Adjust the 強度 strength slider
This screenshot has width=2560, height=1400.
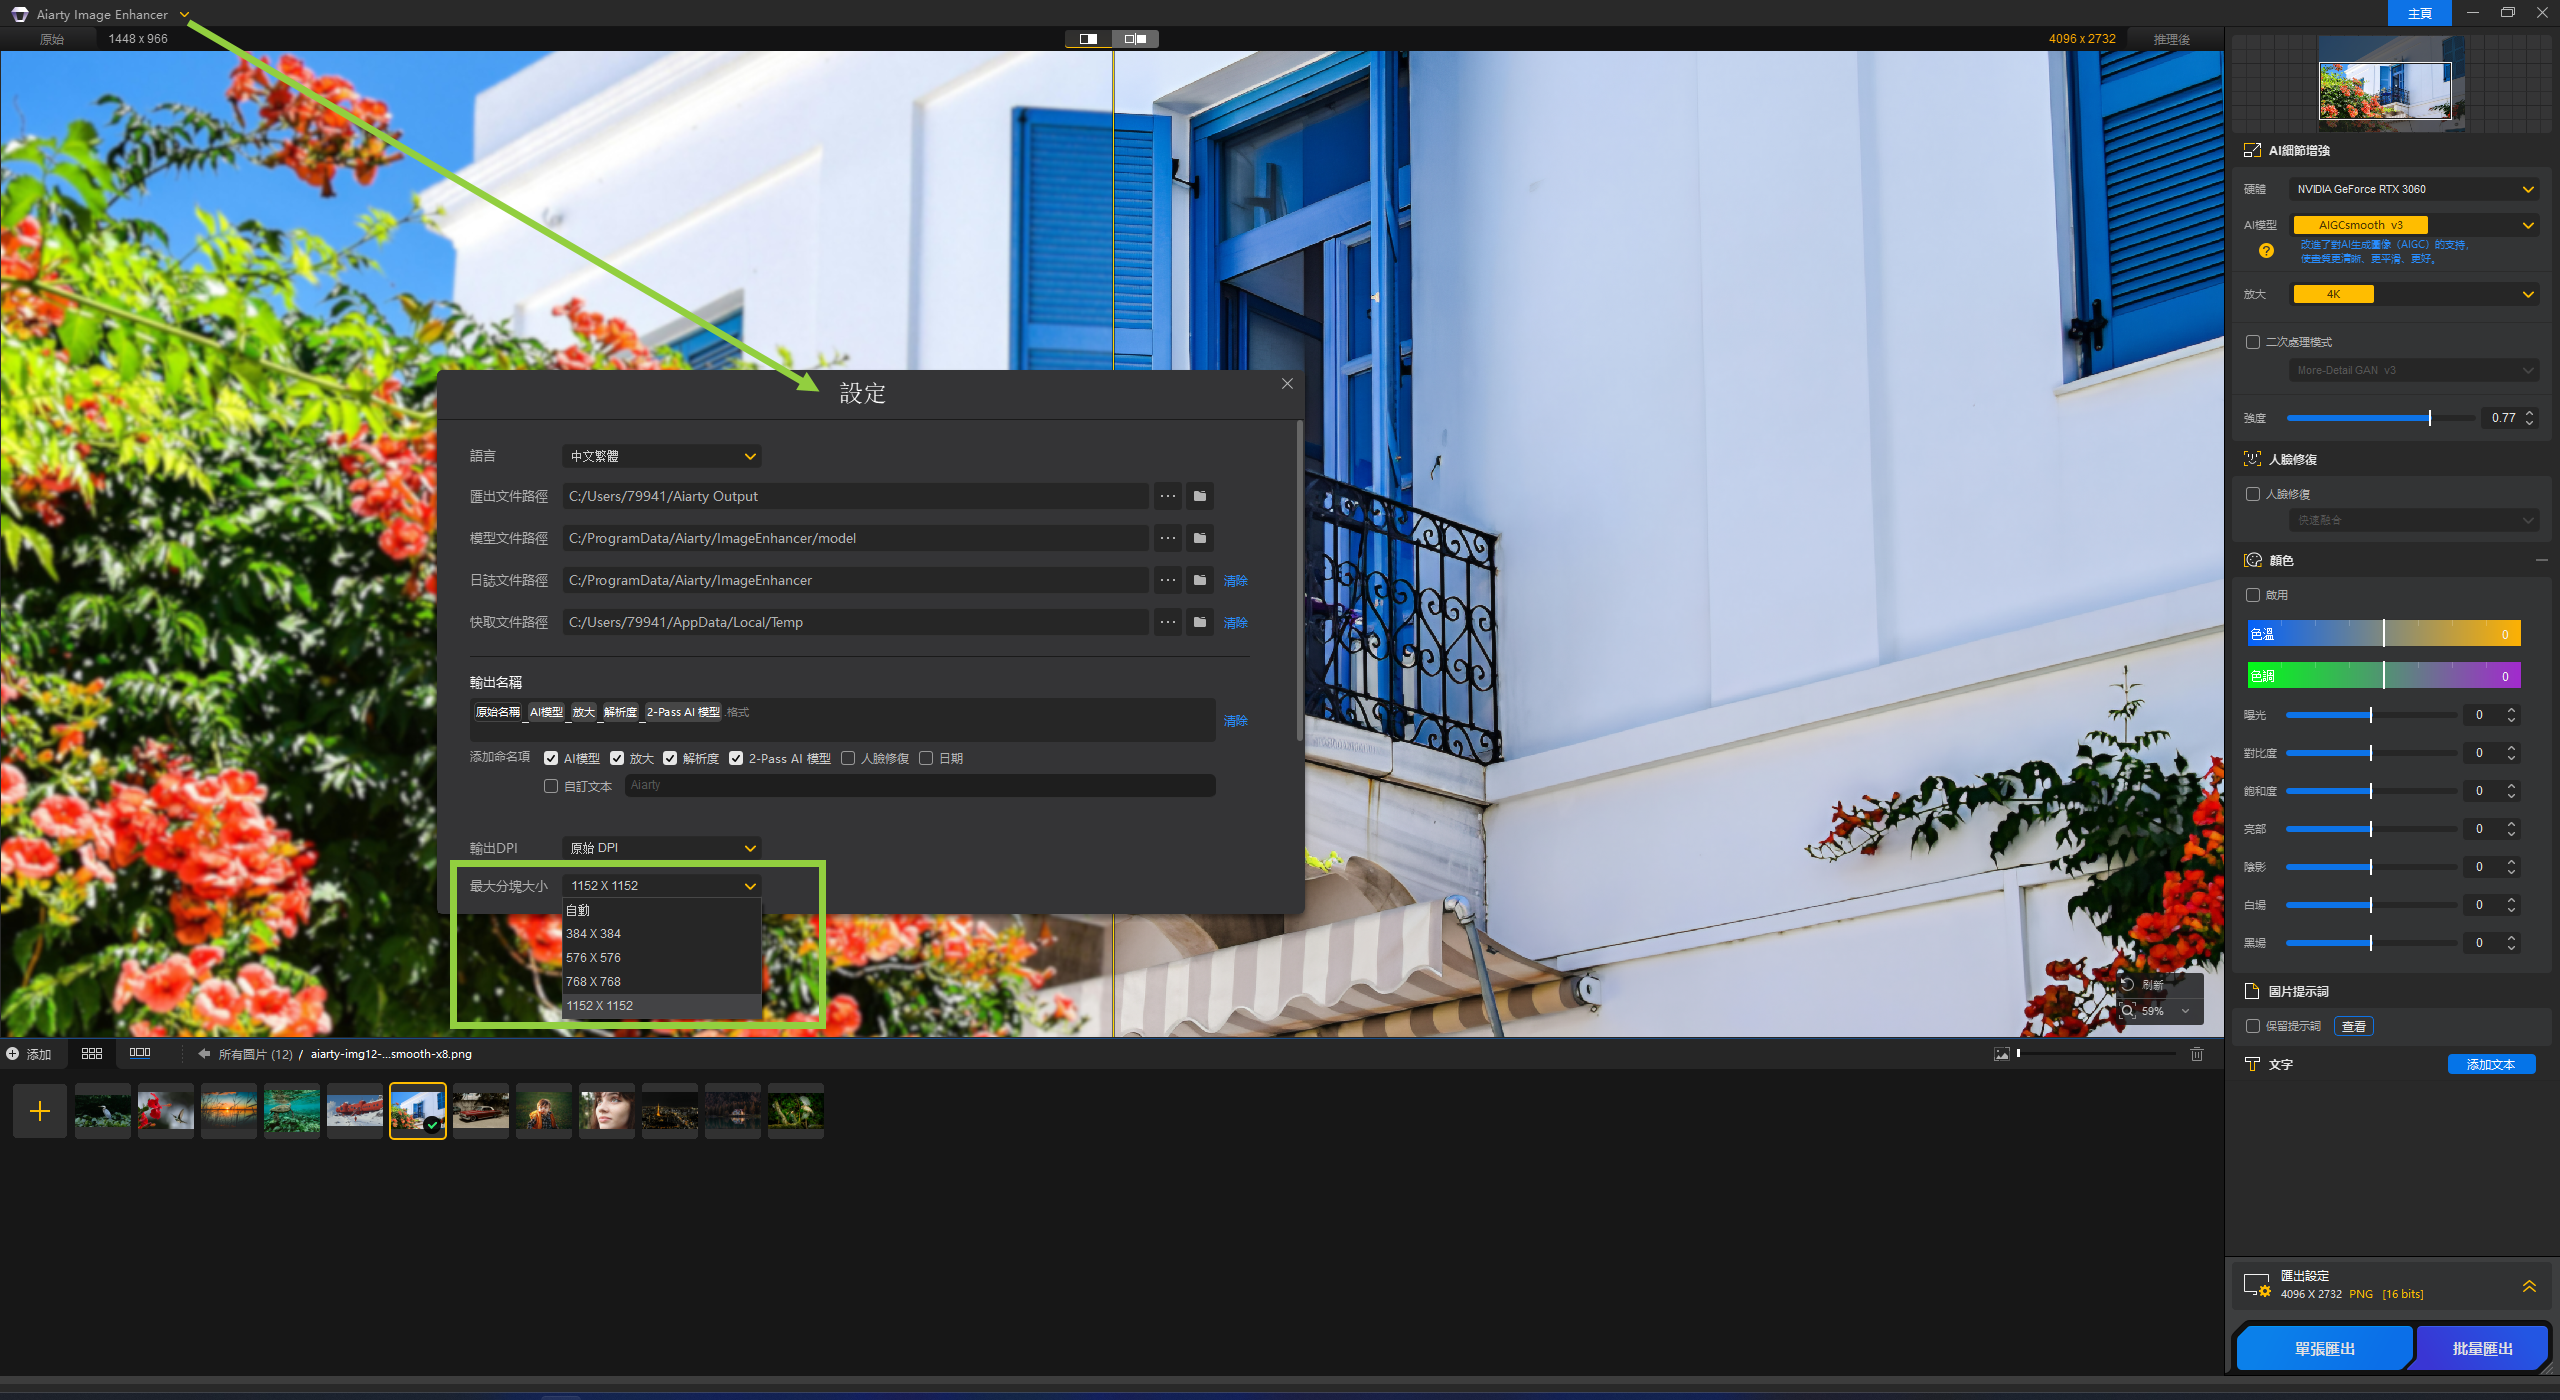pos(2429,418)
